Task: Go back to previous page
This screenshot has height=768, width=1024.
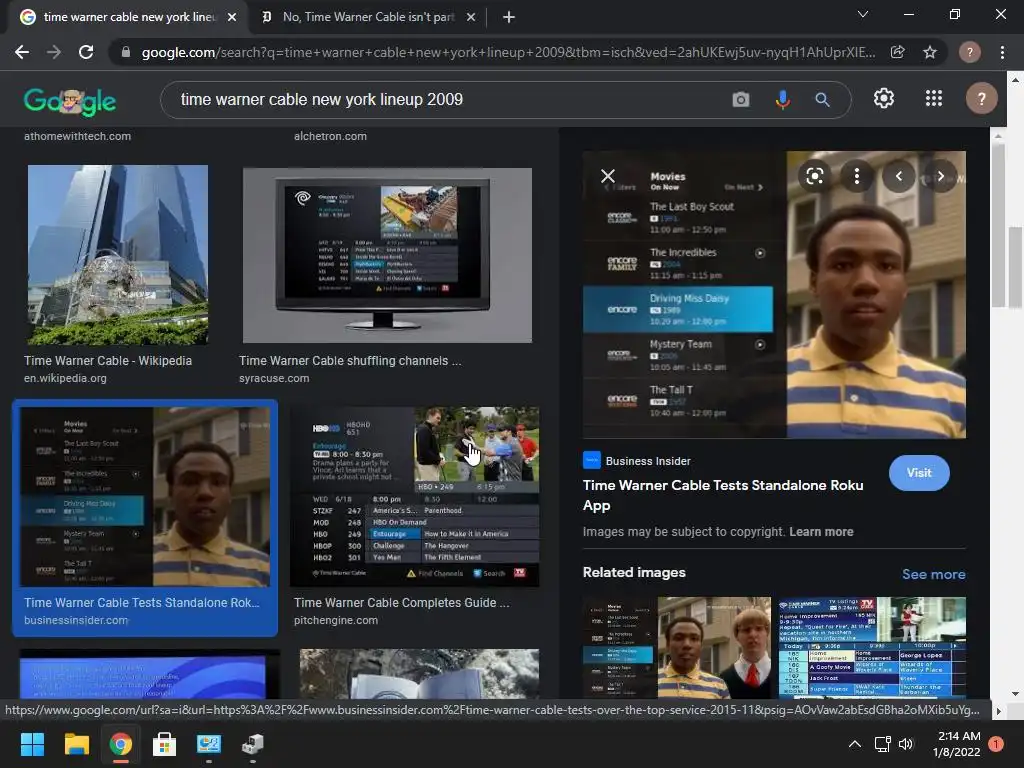Action: click(22, 52)
